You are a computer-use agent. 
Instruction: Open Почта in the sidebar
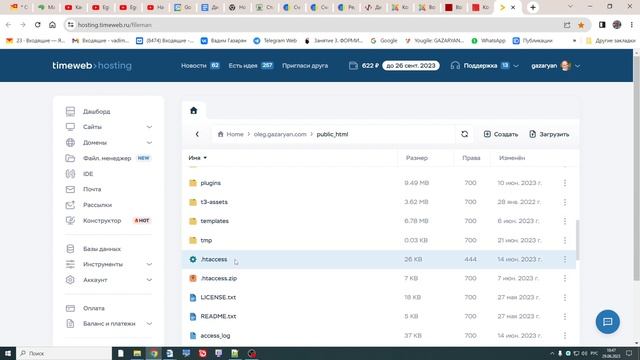(x=92, y=189)
